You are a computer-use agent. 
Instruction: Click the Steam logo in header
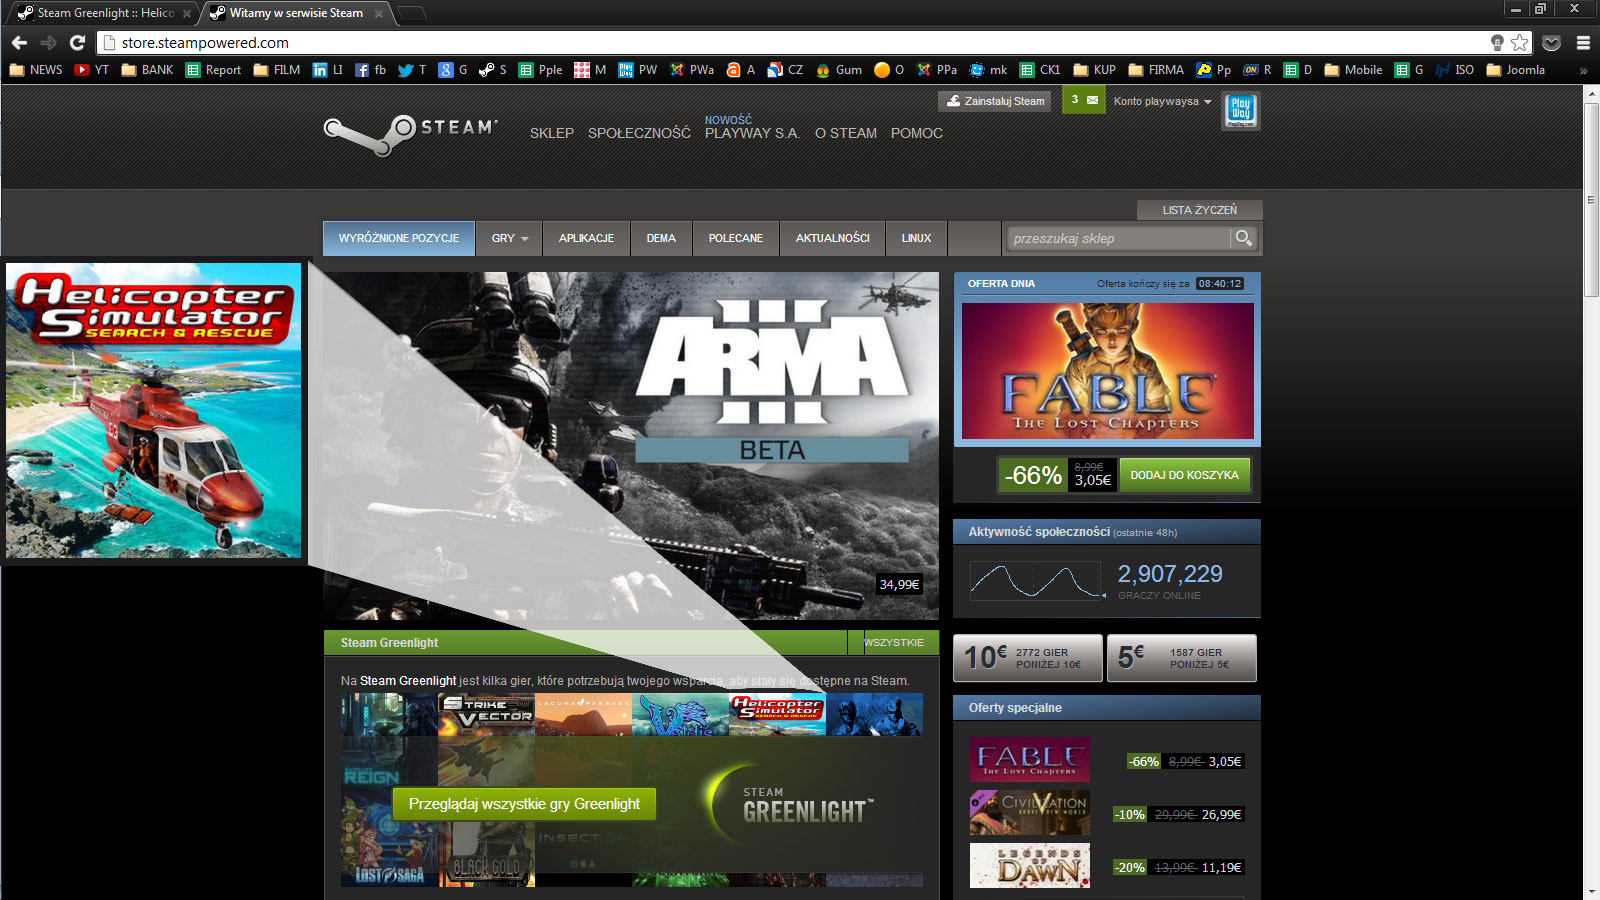click(410, 133)
